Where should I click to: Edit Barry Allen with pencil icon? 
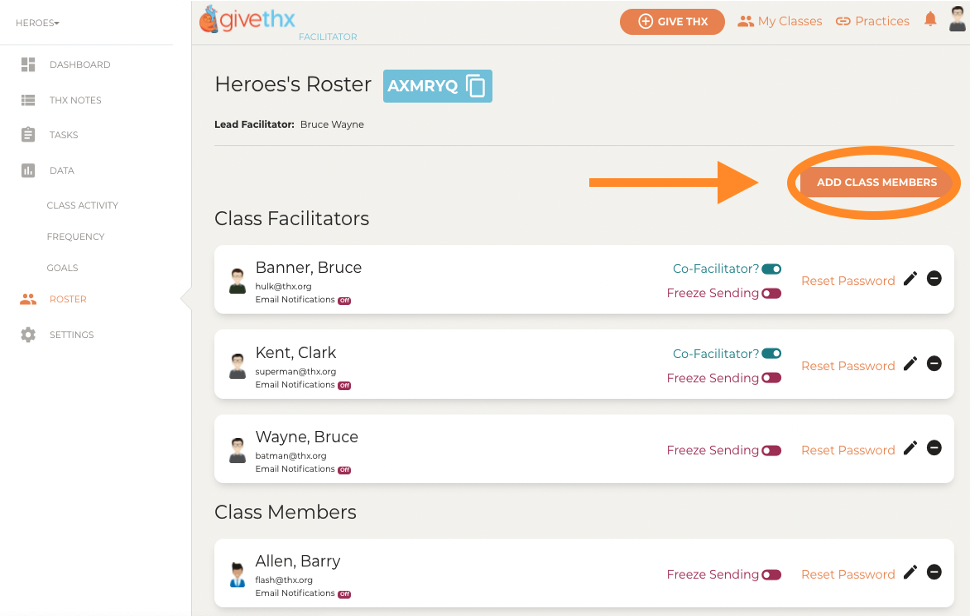coord(910,573)
